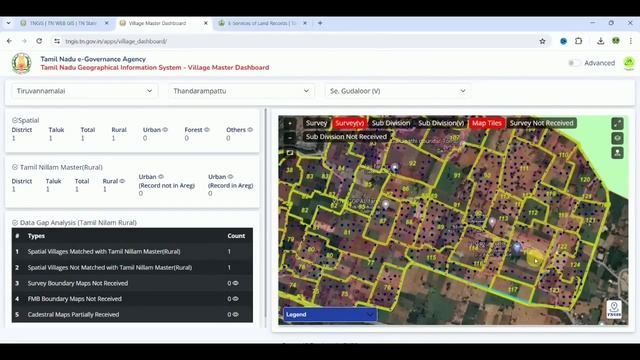Go back to previous page

9,41
